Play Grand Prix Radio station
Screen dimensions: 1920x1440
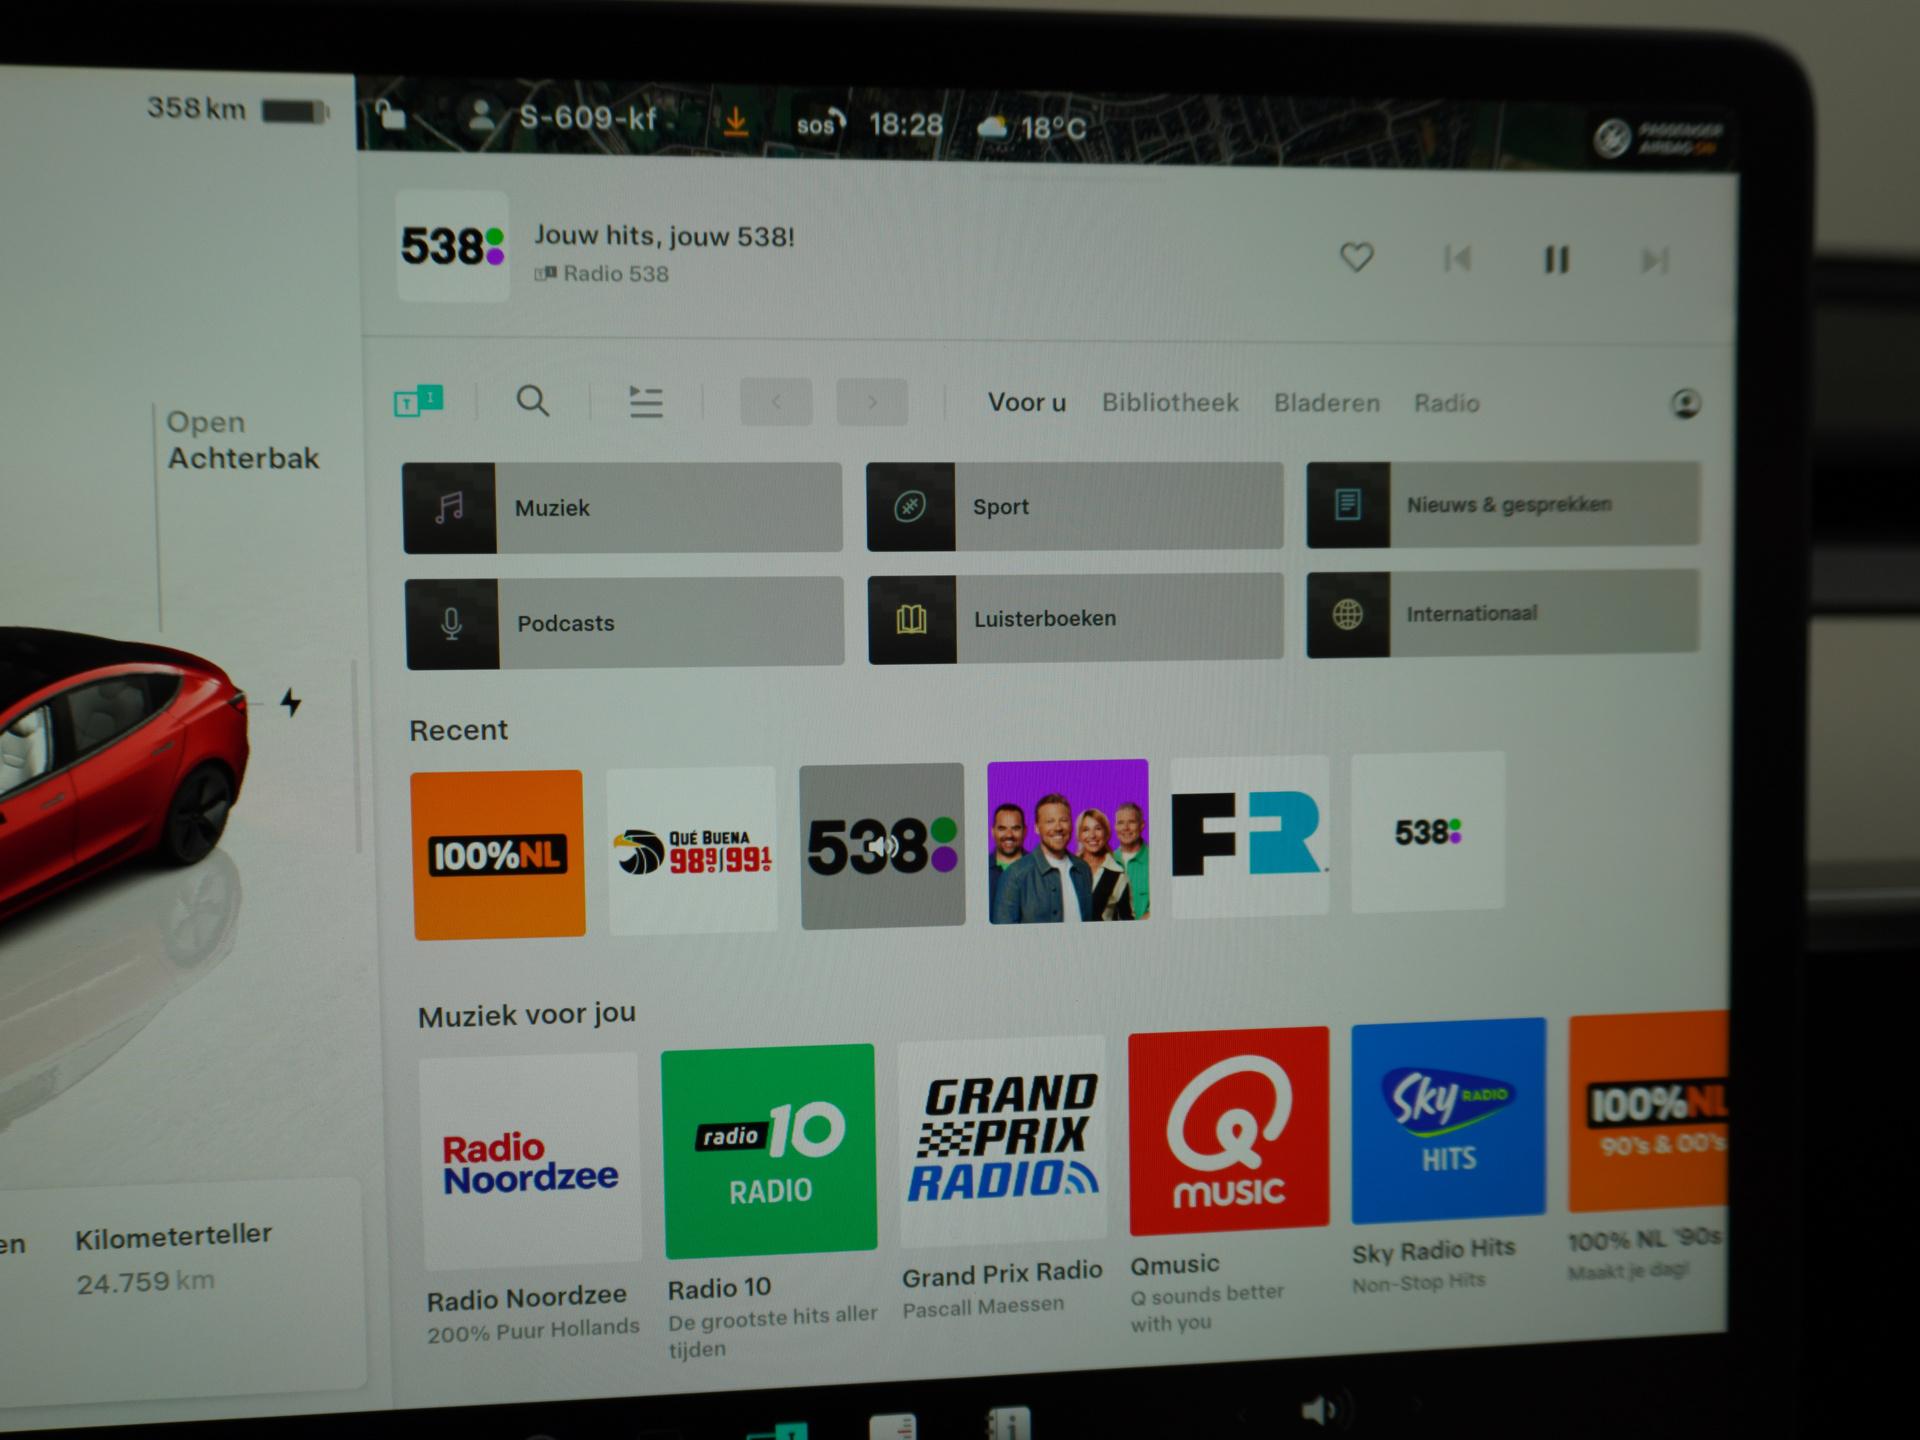tap(1004, 1140)
